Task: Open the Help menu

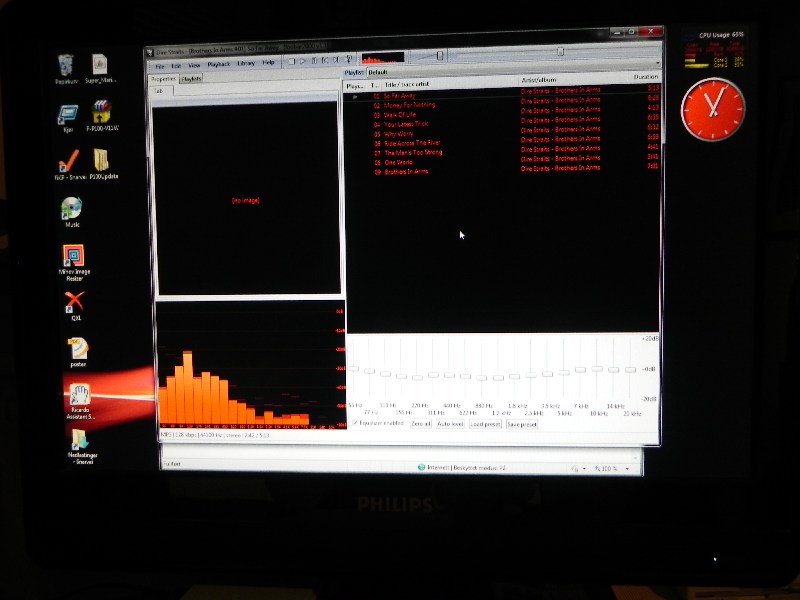Action: [268, 62]
